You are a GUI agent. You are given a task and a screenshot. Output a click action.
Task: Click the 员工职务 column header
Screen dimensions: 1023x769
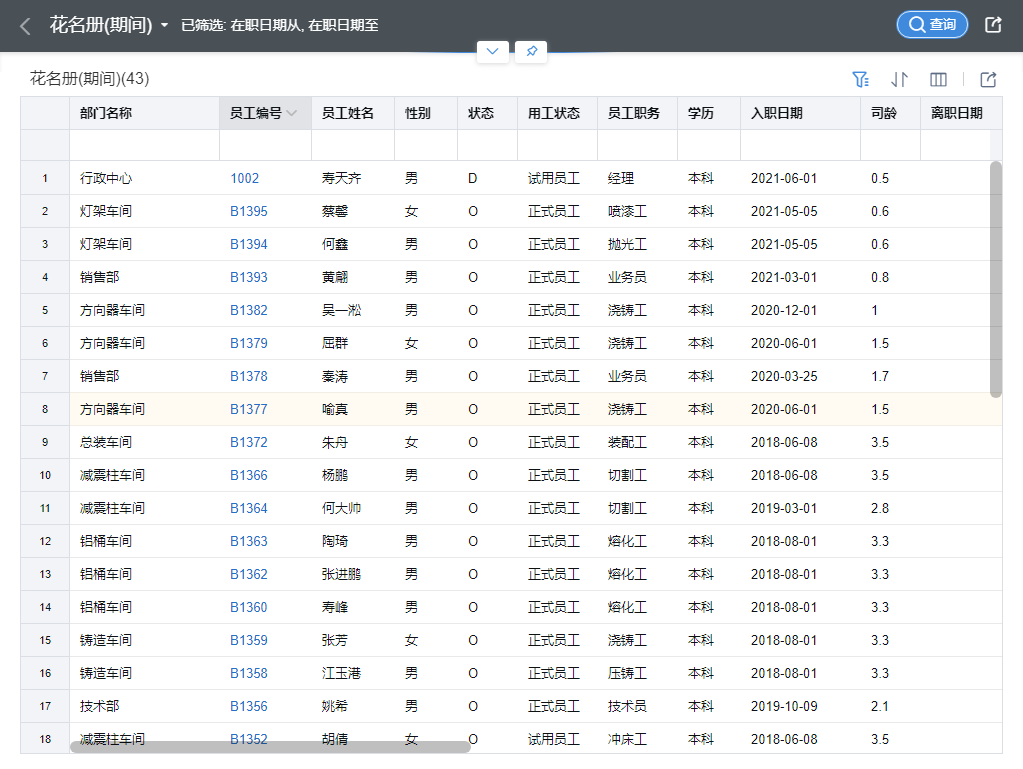pos(637,113)
